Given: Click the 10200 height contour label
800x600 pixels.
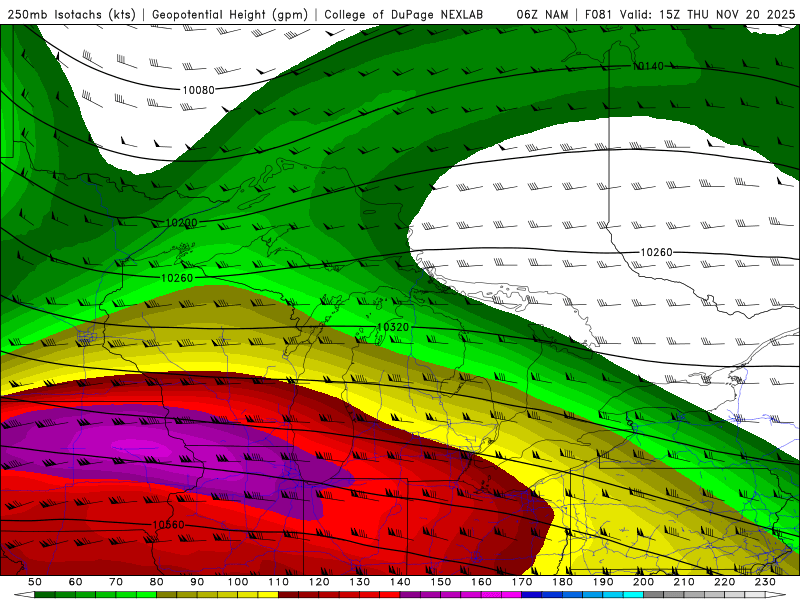Looking at the screenshot, I should tap(181, 223).
